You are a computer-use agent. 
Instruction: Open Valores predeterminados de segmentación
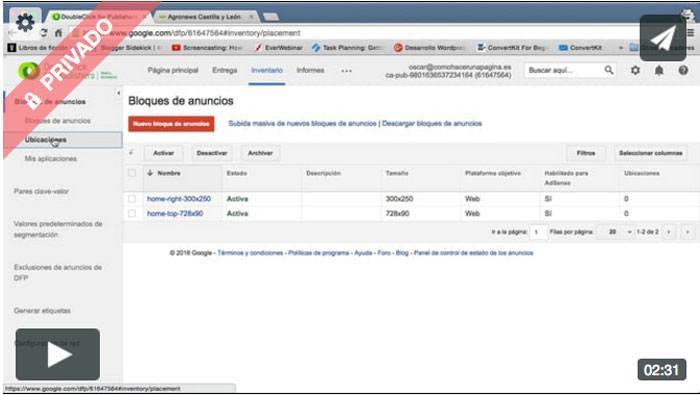58,229
